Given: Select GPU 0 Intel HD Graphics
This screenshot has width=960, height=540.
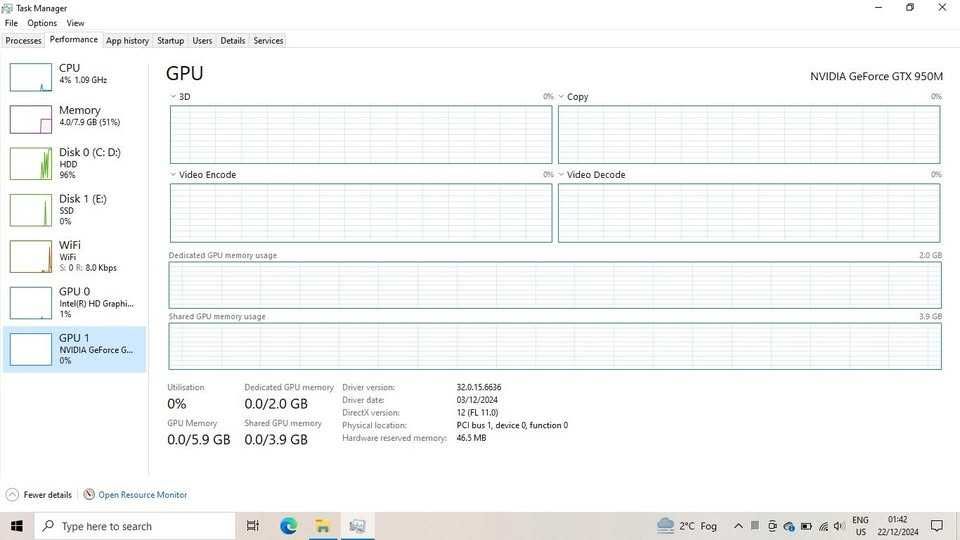Looking at the screenshot, I should tap(74, 302).
